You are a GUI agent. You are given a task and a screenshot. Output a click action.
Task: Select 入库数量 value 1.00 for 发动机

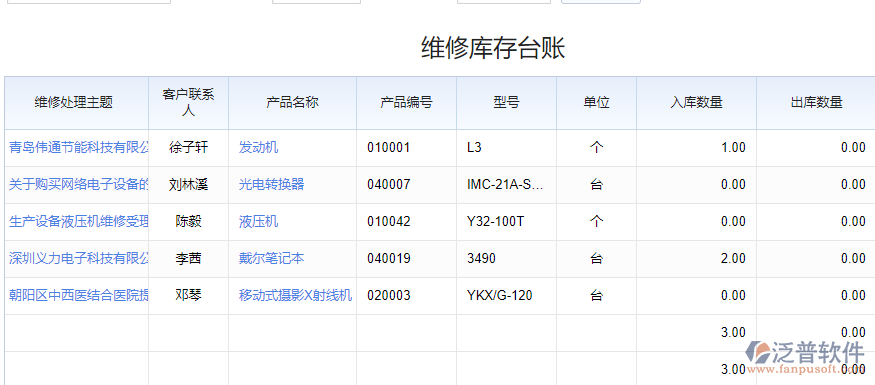click(733, 147)
